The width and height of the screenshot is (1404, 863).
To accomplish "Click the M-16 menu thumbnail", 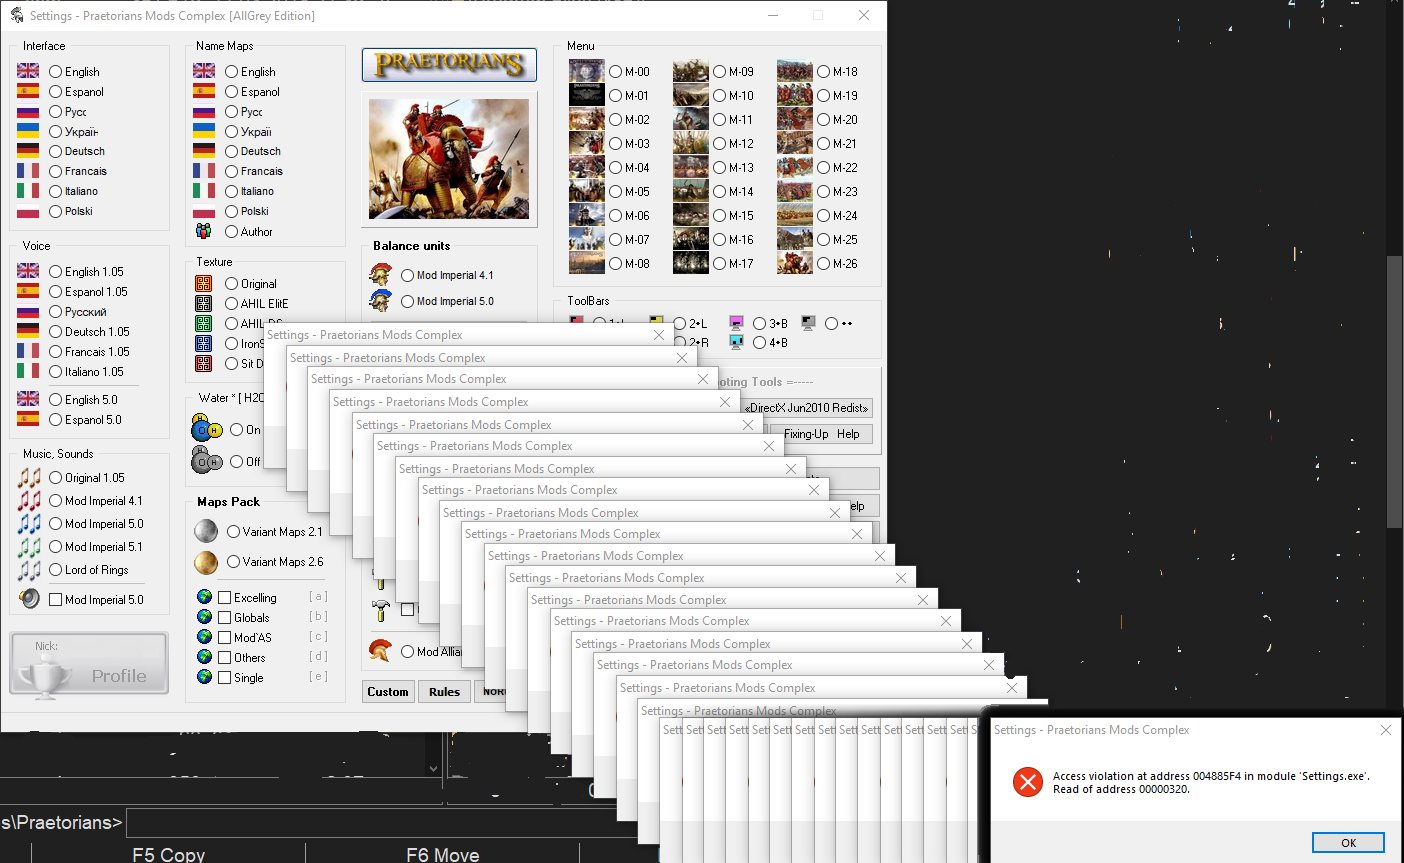I will 691,239.
